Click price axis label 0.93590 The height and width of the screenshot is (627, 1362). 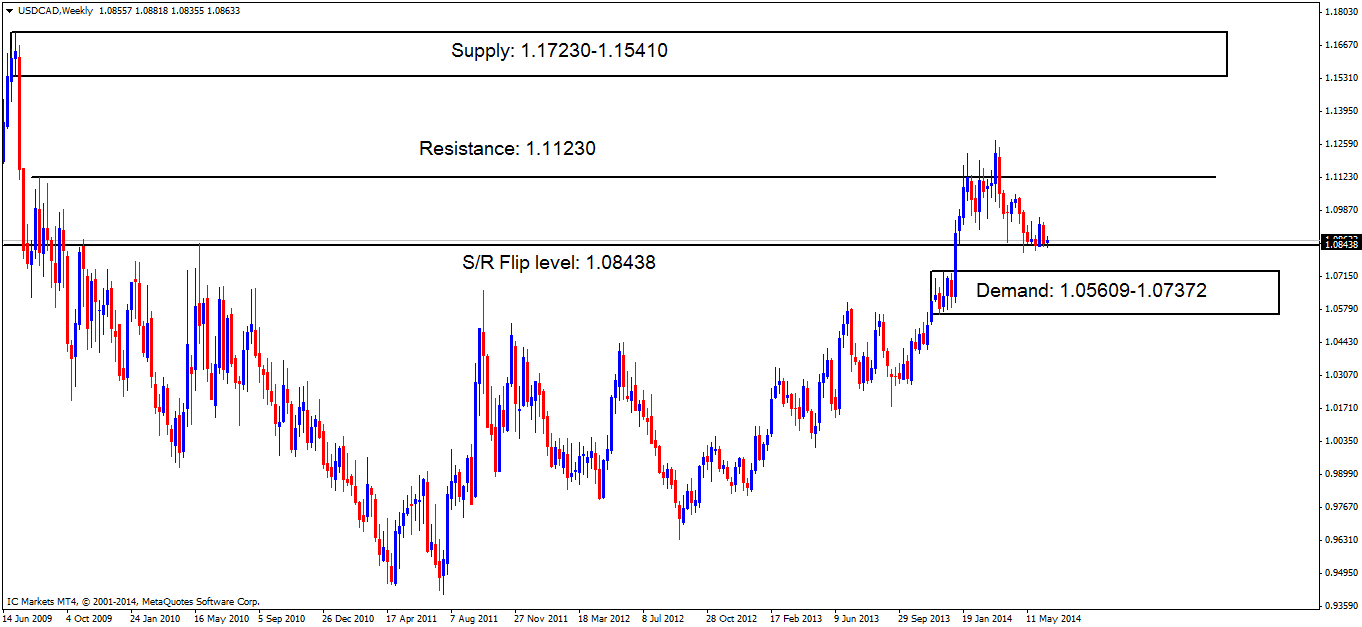coord(1340,606)
